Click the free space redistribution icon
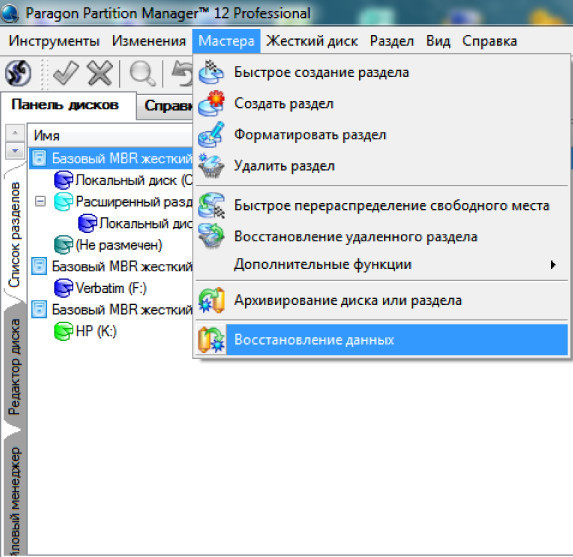 [x=211, y=205]
